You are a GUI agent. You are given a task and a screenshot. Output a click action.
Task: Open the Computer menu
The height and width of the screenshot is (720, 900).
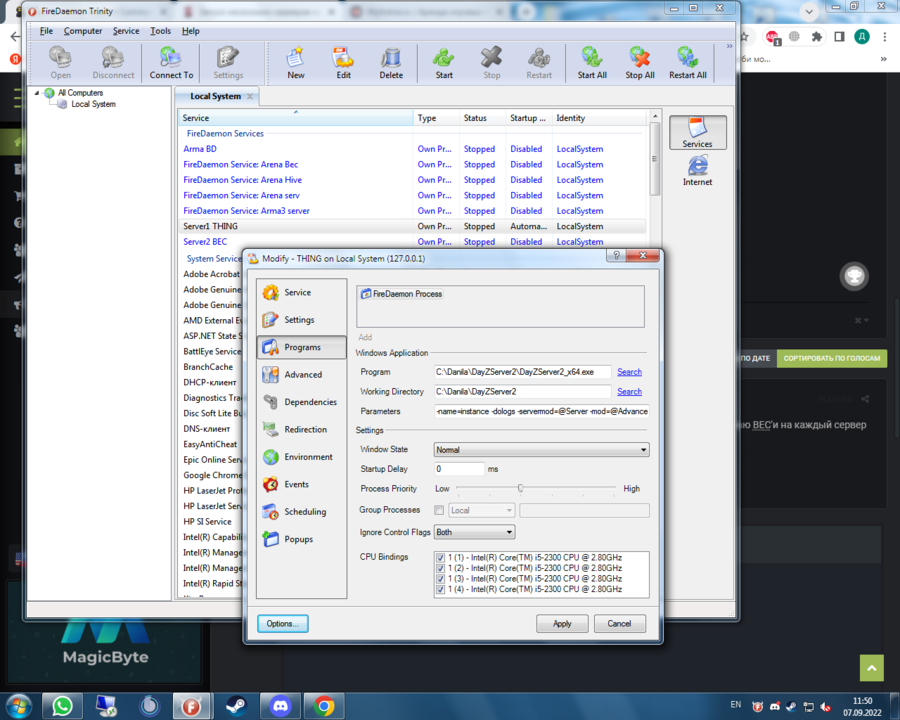(83, 31)
